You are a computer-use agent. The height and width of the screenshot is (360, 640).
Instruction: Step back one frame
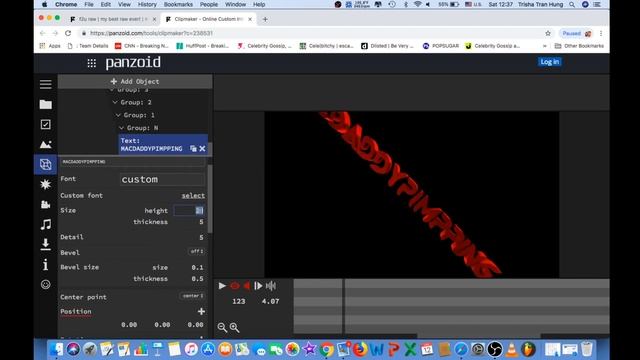pyautogui.click(x=247, y=286)
